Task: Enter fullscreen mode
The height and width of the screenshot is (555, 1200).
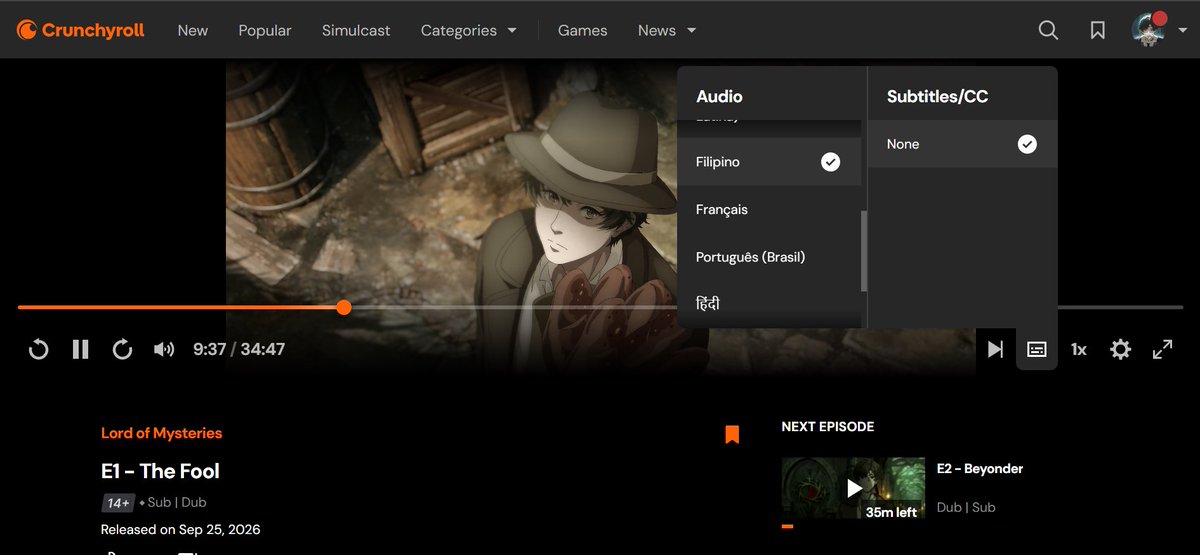Action: tap(1162, 349)
